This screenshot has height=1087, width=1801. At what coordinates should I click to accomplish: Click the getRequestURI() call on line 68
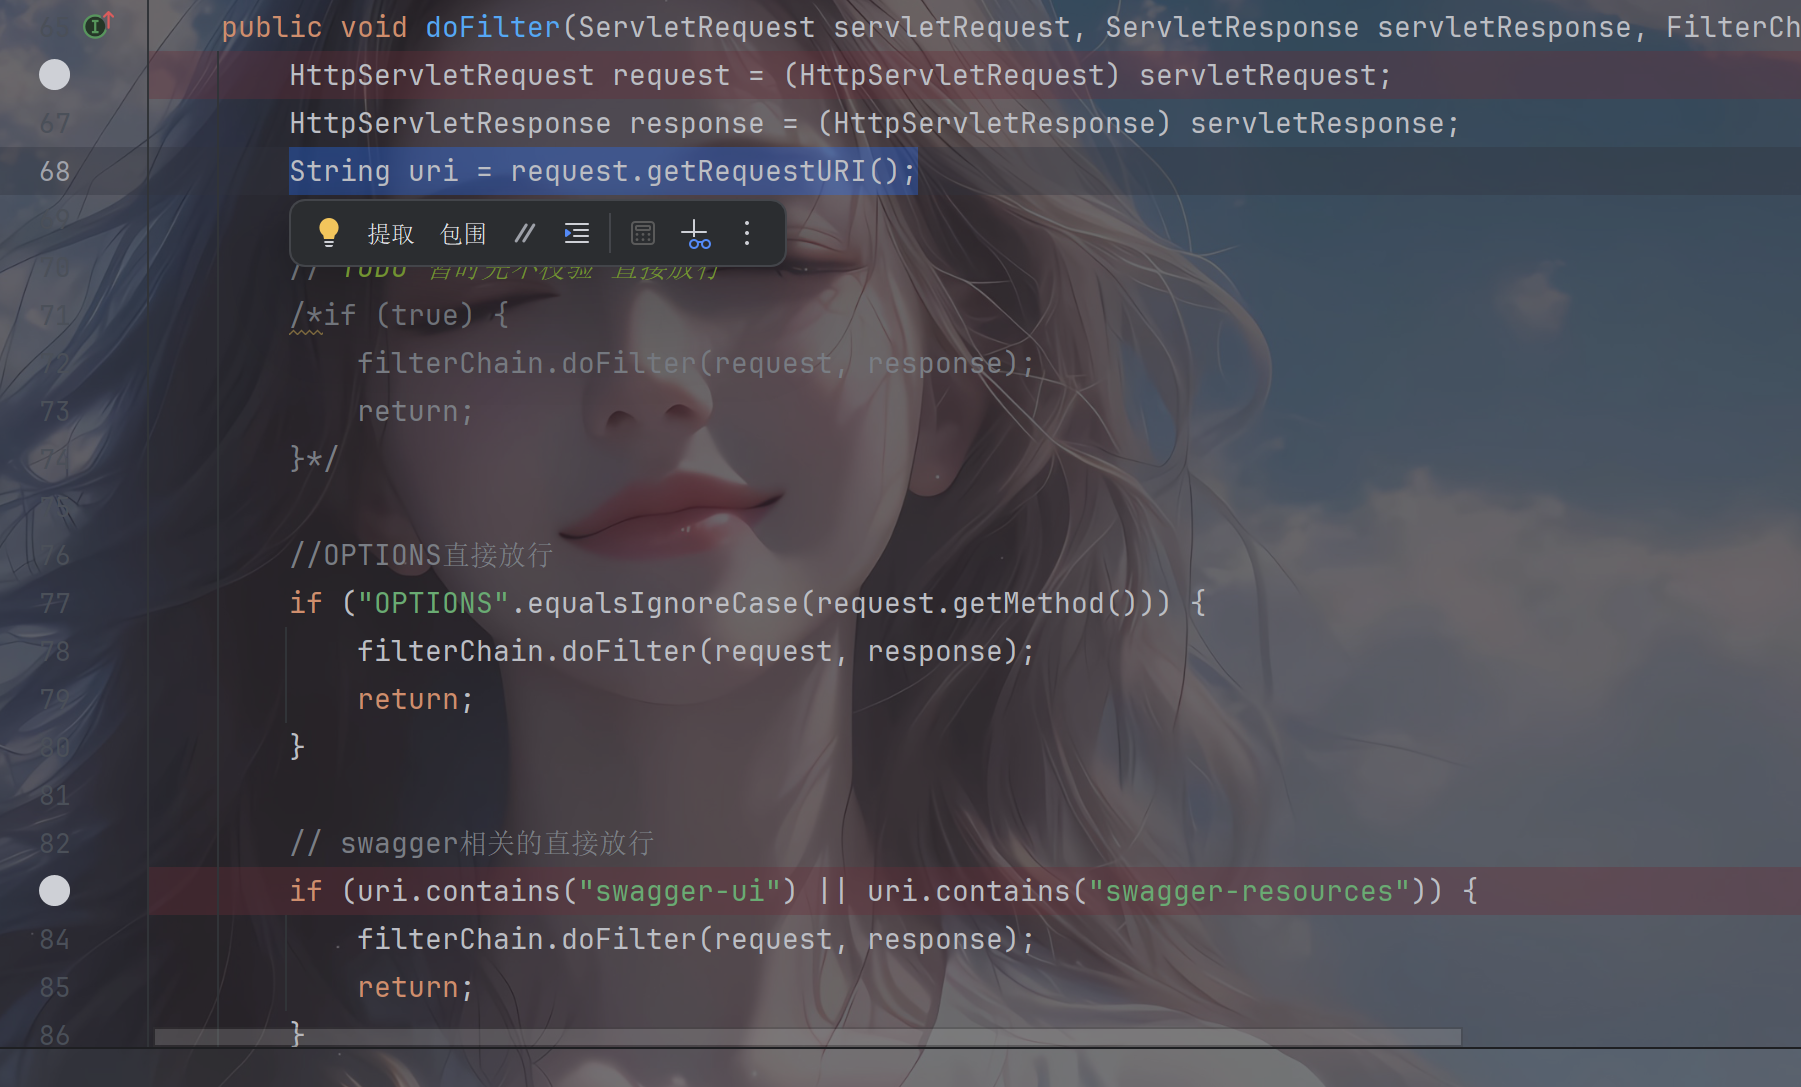click(x=773, y=171)
